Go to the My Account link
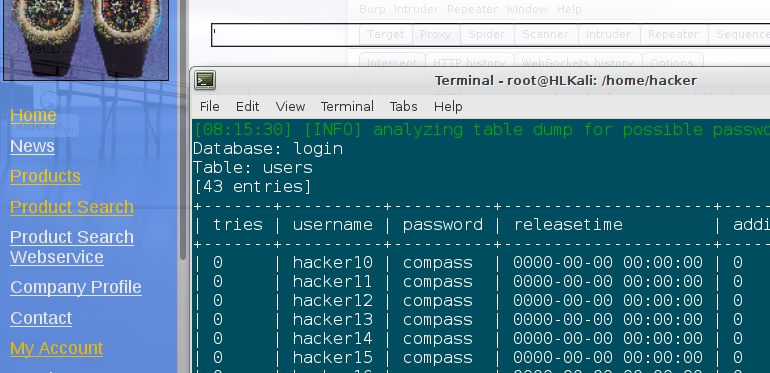This screenshot has width=770, height=373. point(56,348)
